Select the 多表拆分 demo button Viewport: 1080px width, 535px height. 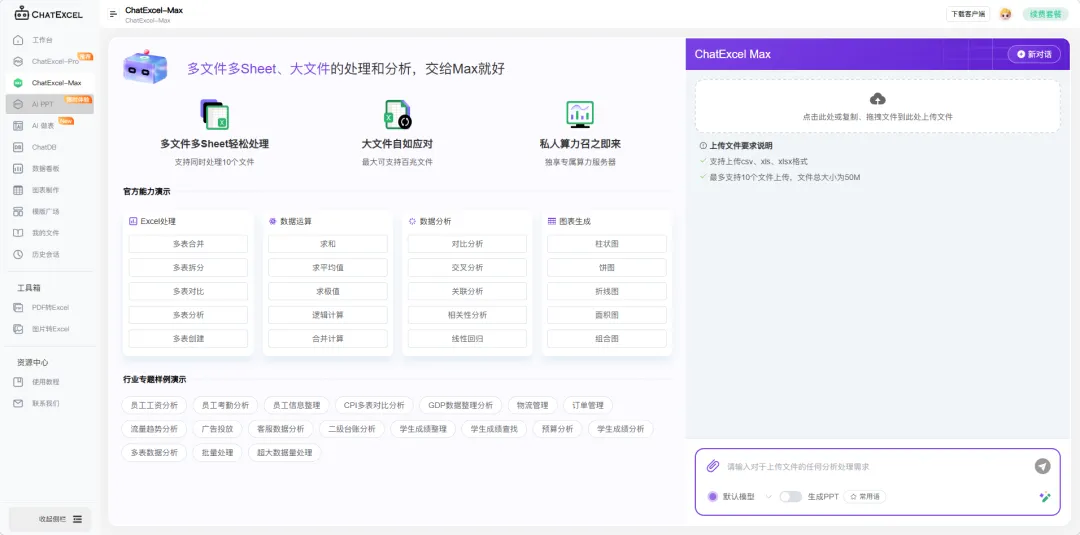188,268
